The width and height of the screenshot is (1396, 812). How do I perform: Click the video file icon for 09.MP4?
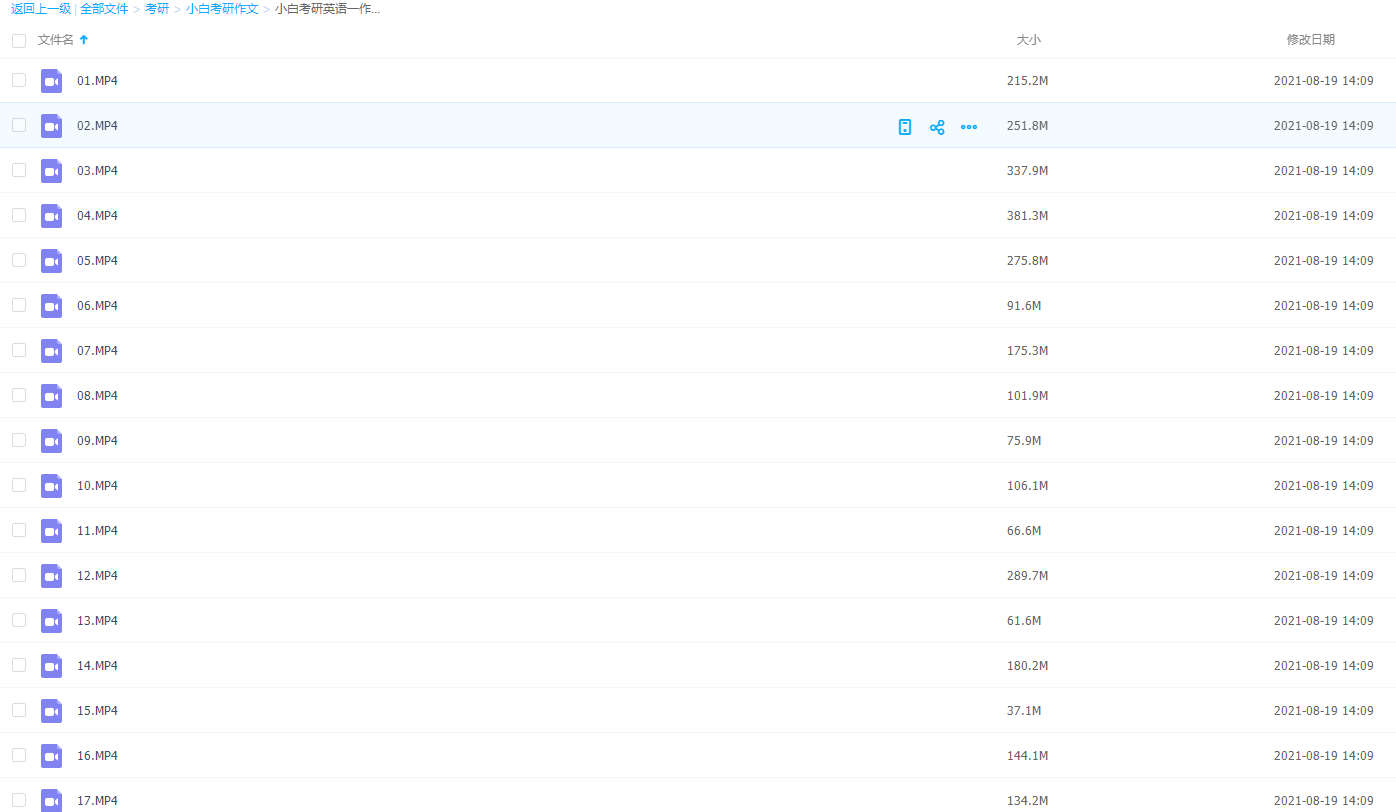(x=51, y=441)
